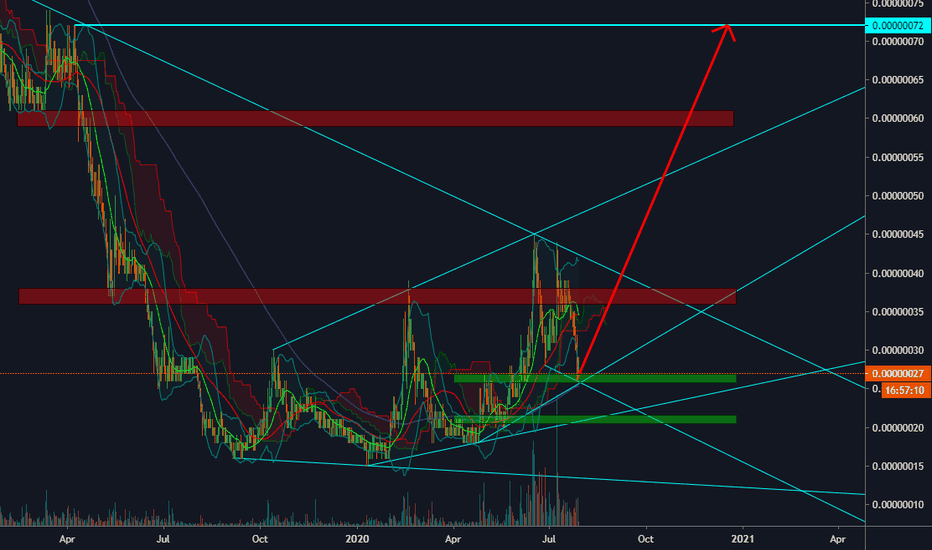Click the 0.00000065 price axis label

[898, 80]
